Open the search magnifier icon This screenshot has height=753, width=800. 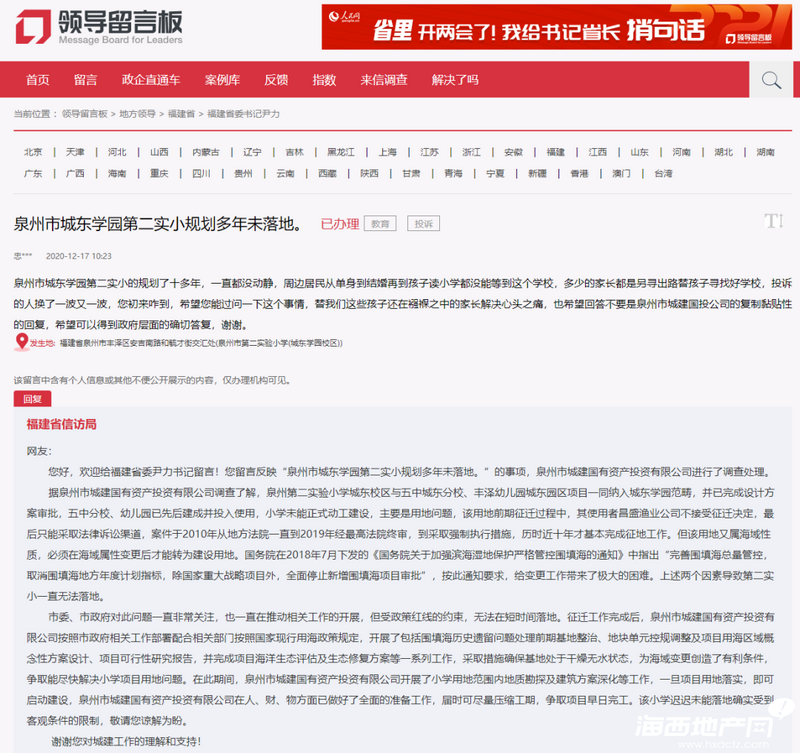coord(771,80)
